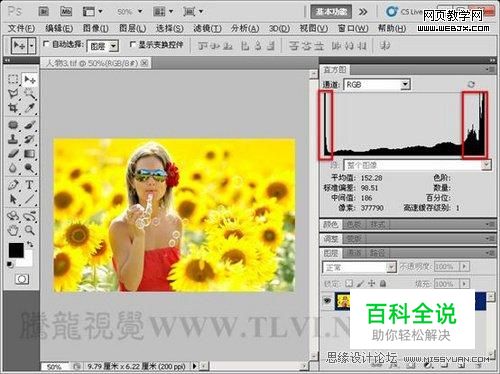Viewport: 500px width, 374px height.
Task: Reset default foreground and background colors
Action: (x=10, y=264)
